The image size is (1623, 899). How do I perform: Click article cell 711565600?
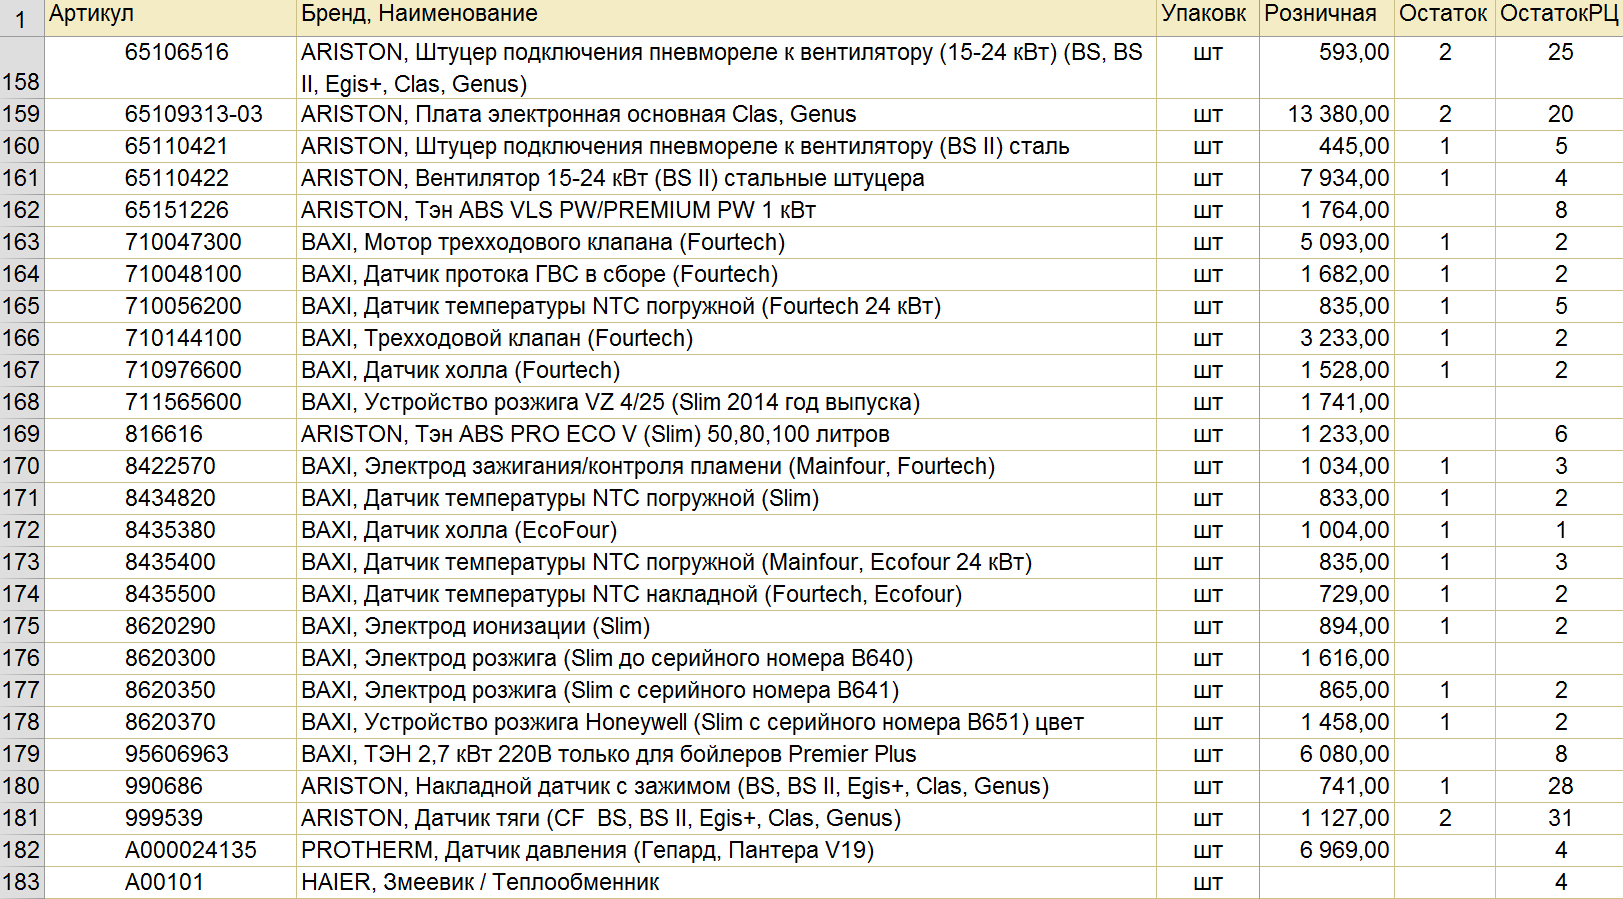pyautogui.click(x=170, y=402)
